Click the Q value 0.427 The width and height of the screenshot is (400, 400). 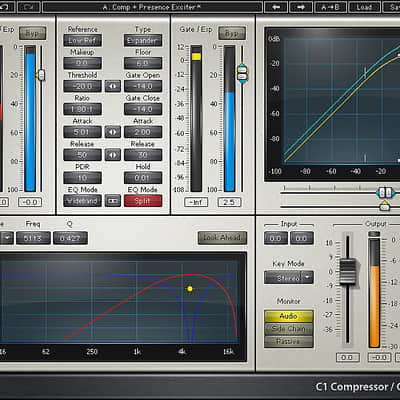pos(70,238)
